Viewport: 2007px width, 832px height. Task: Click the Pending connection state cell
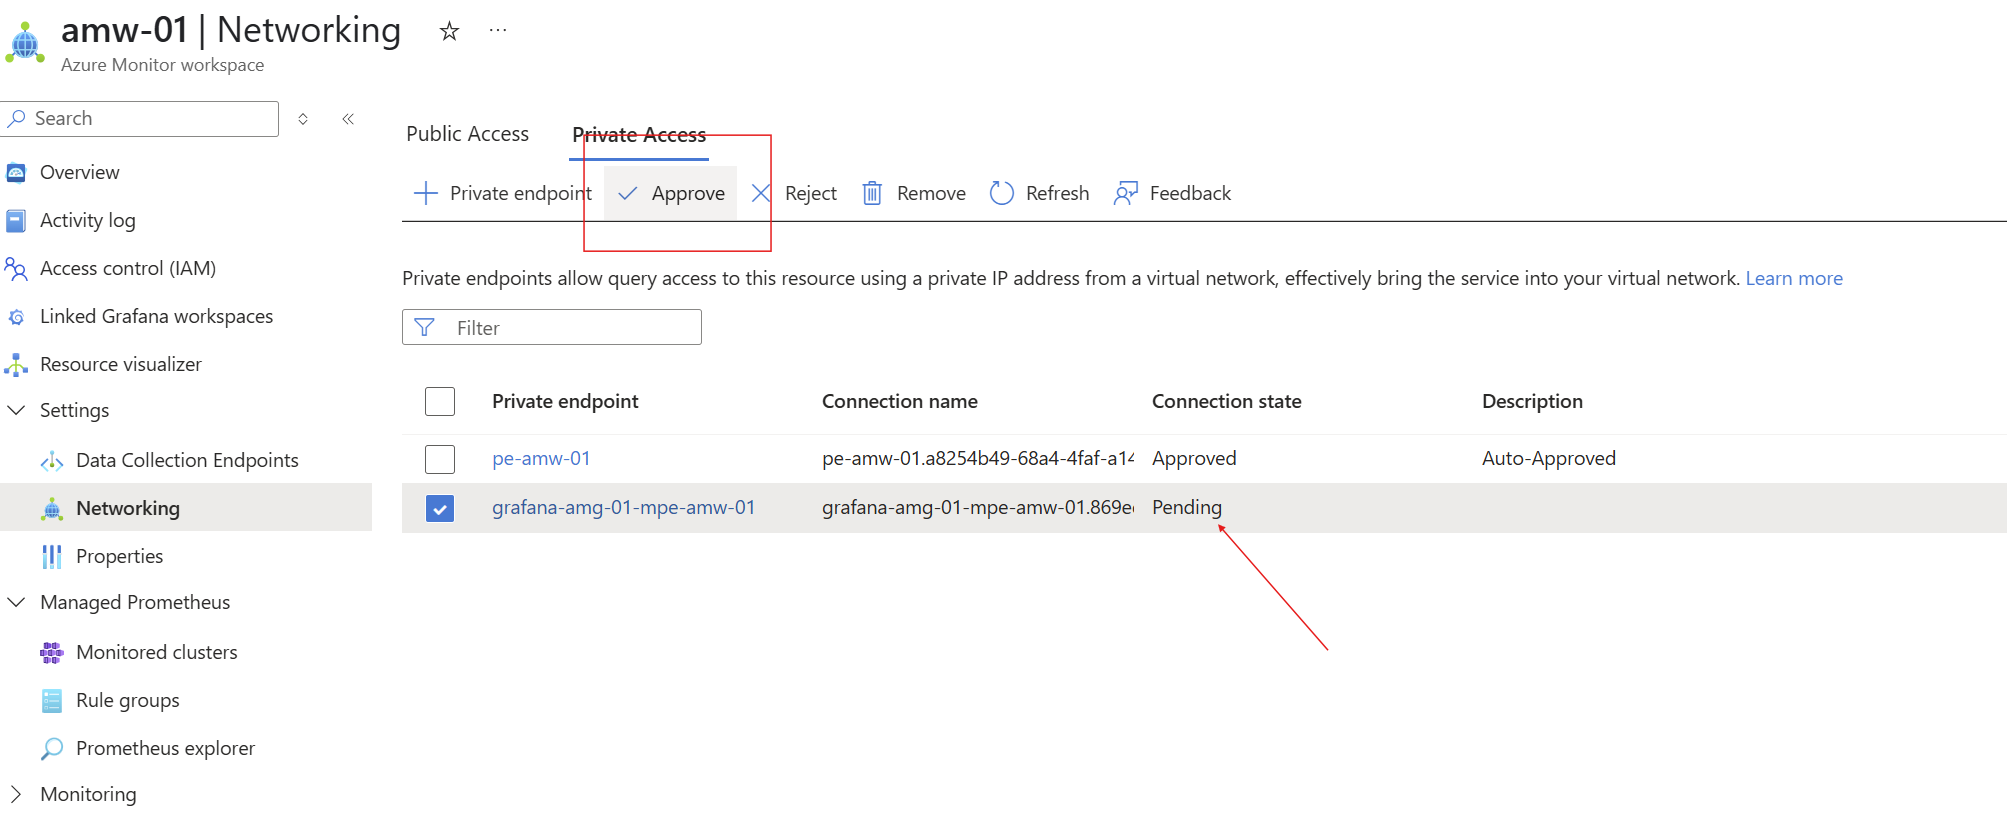pos(1187,508)
